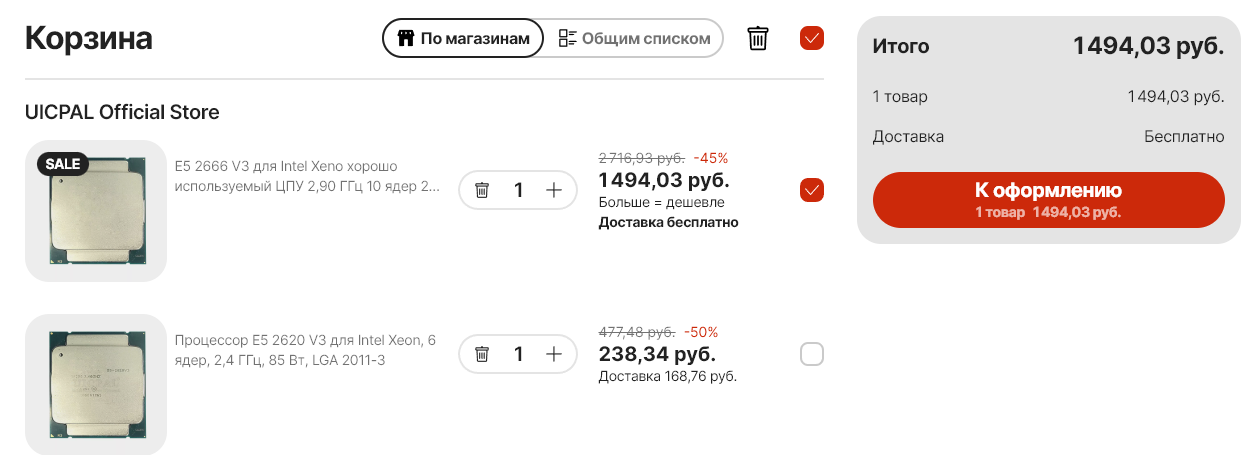Remove the E5 2620 V3 item via trash icon
Viewport: 1257px width, 455px height.
(482, 354)
